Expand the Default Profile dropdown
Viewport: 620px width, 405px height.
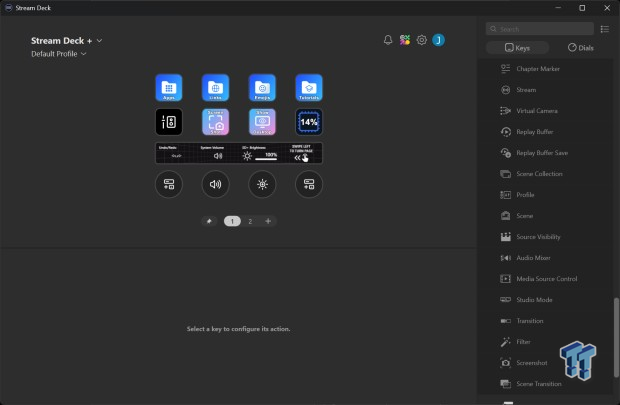pyautogui.click(x=83, y=54)
